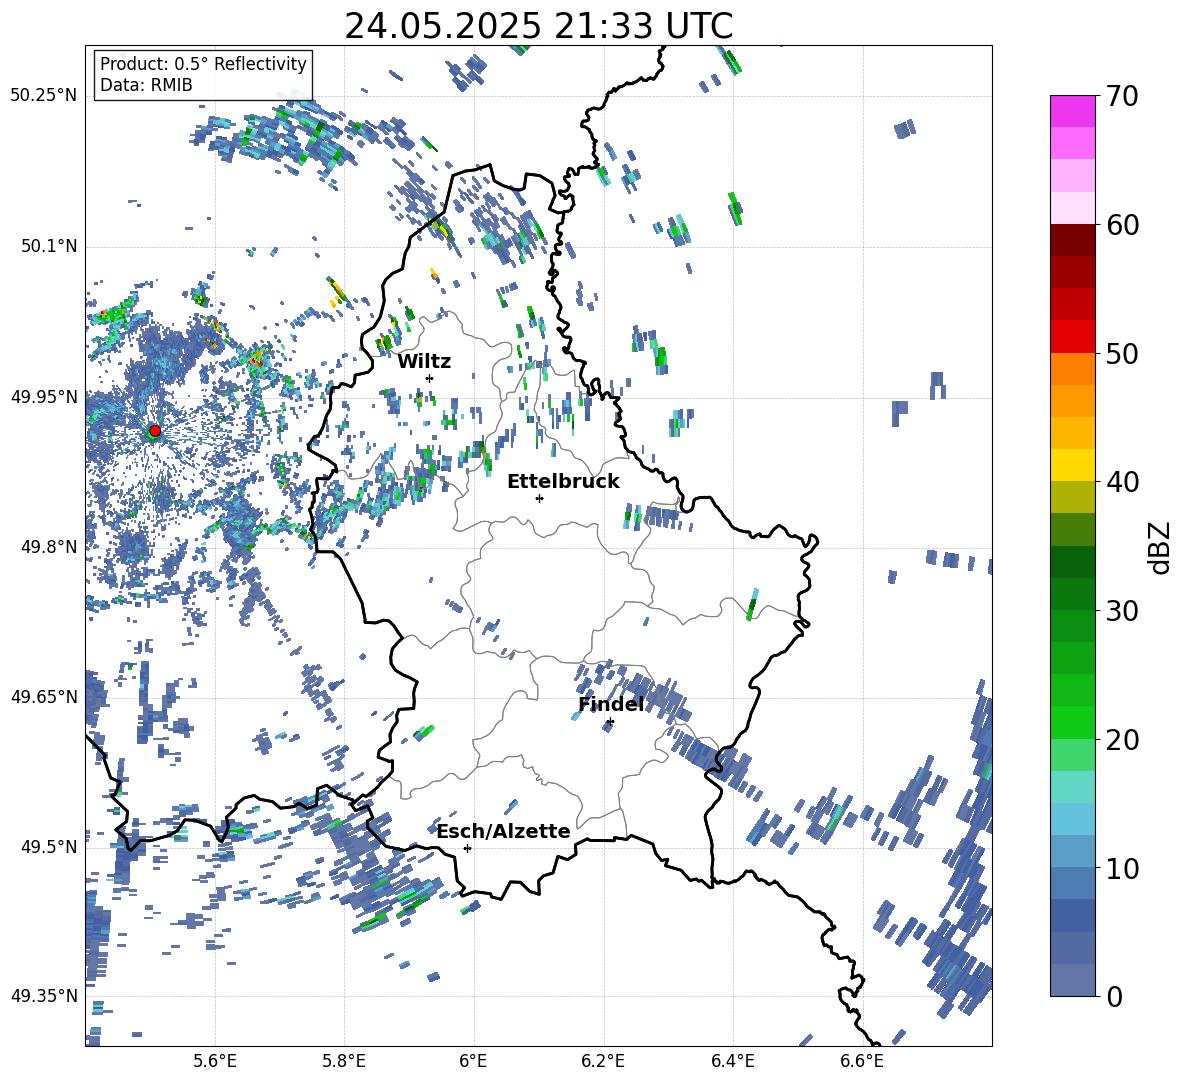Click the 30 label on the colorbar

pyautogui.click(x=1122, y=611)
